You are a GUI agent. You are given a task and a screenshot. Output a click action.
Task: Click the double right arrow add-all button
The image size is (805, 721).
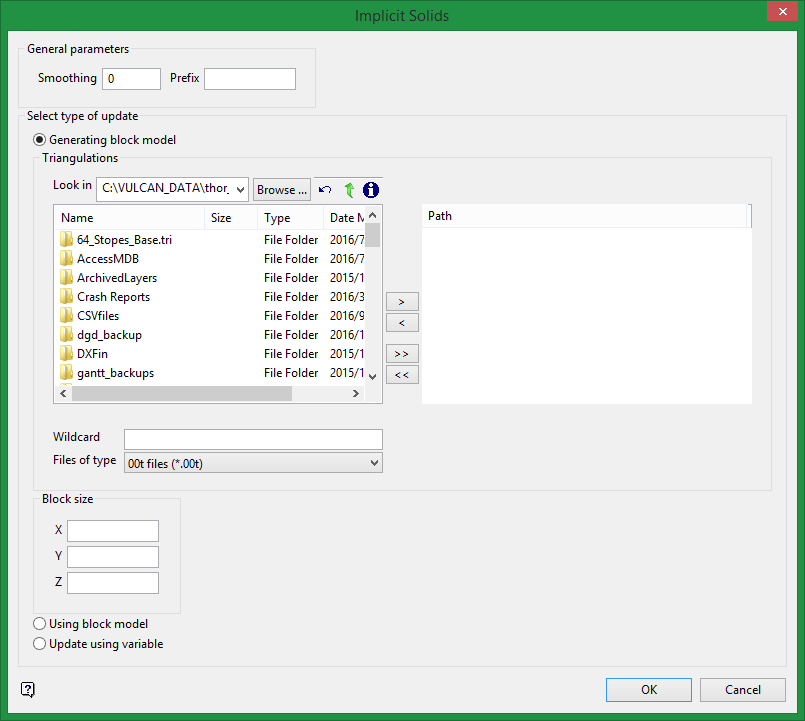[x=402, y=354]
